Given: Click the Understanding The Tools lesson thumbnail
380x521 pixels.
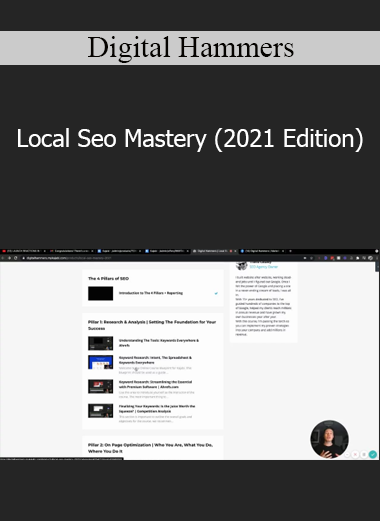Looking at the screenshot, I should tap(100, 343).
